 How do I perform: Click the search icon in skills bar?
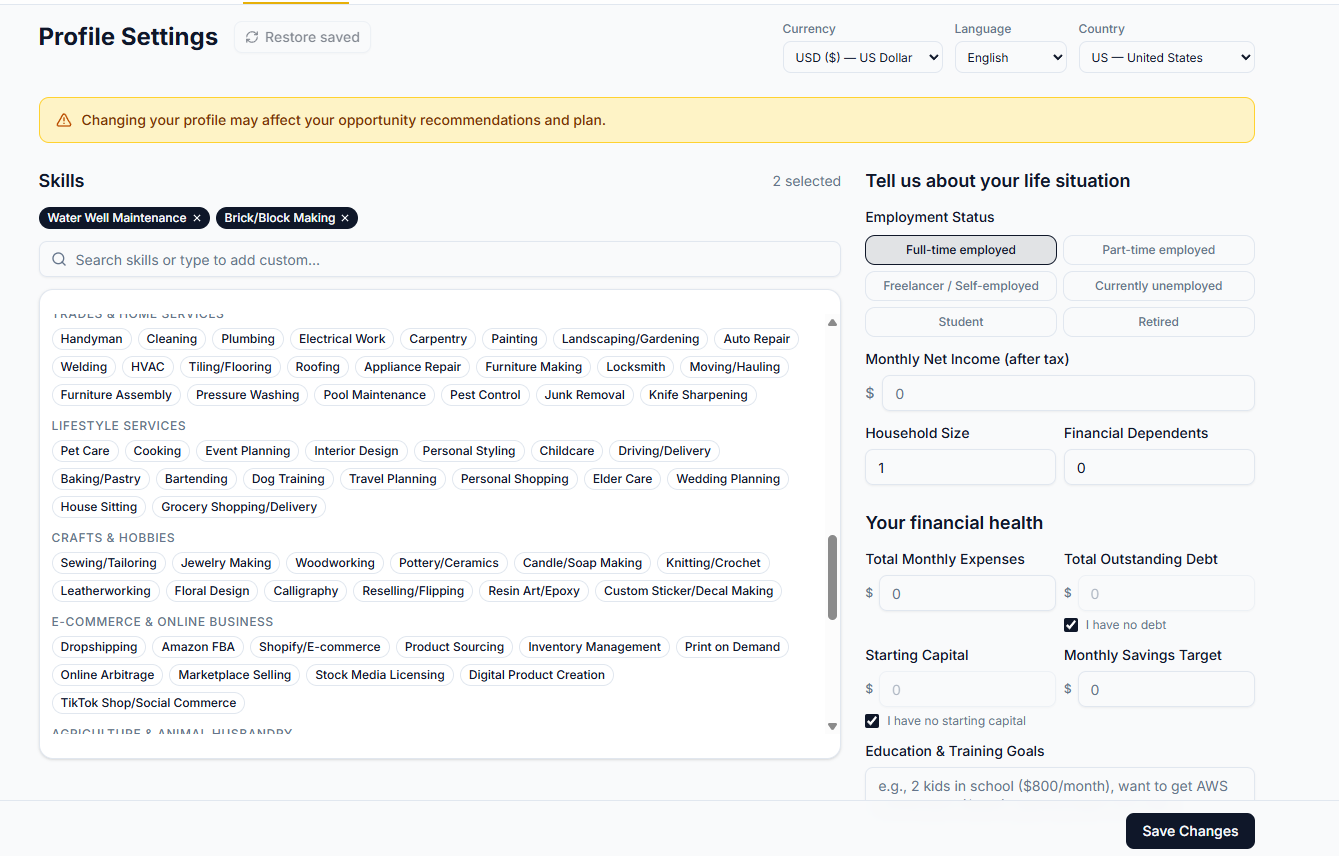(x=59, y=259)
